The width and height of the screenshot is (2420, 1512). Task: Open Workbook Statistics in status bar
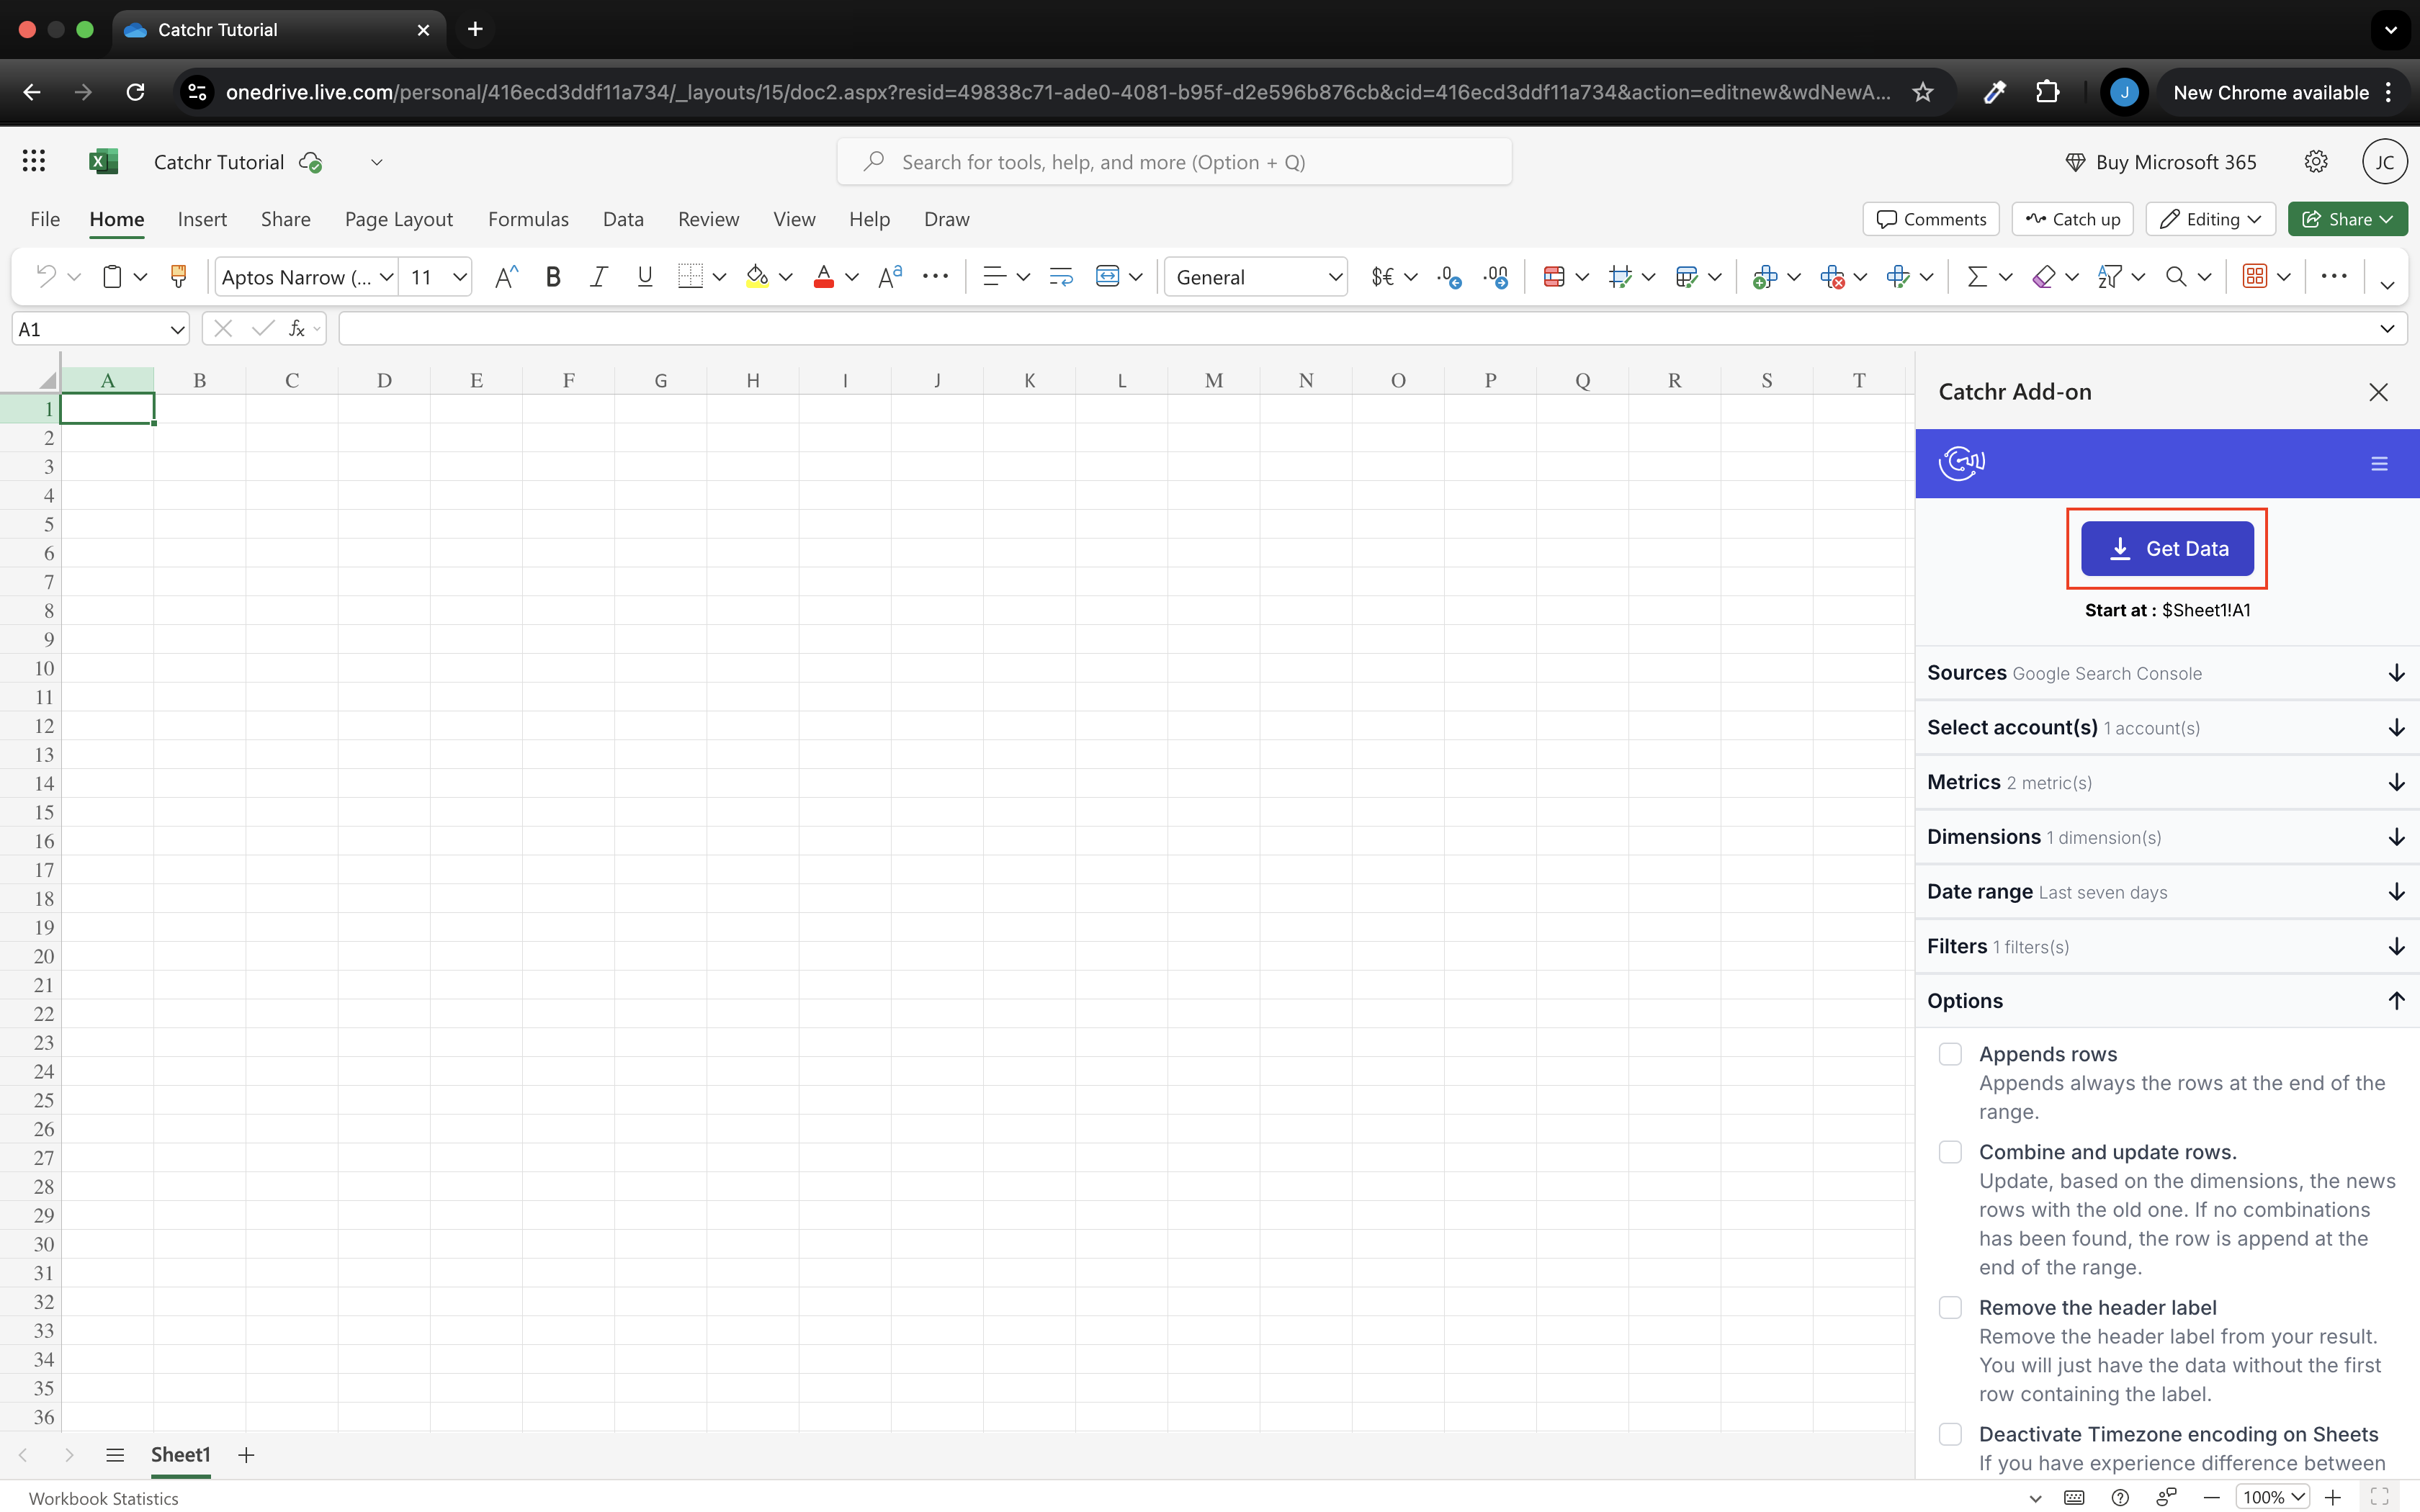pos(104,1498)
